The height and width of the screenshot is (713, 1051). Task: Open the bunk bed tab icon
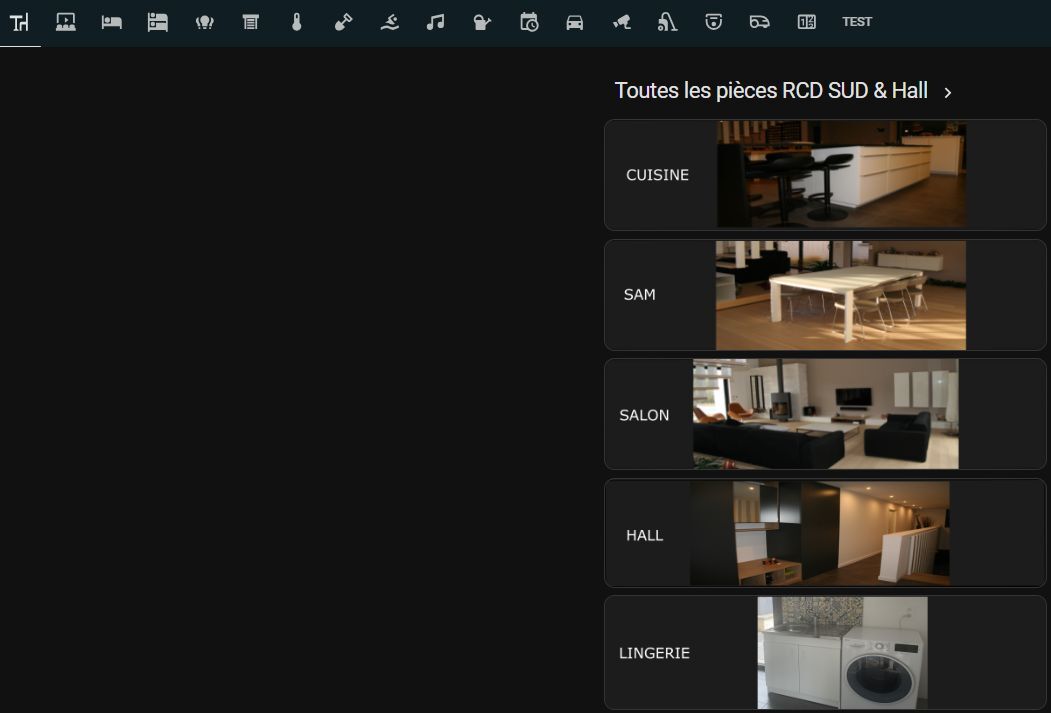point(158,22)
